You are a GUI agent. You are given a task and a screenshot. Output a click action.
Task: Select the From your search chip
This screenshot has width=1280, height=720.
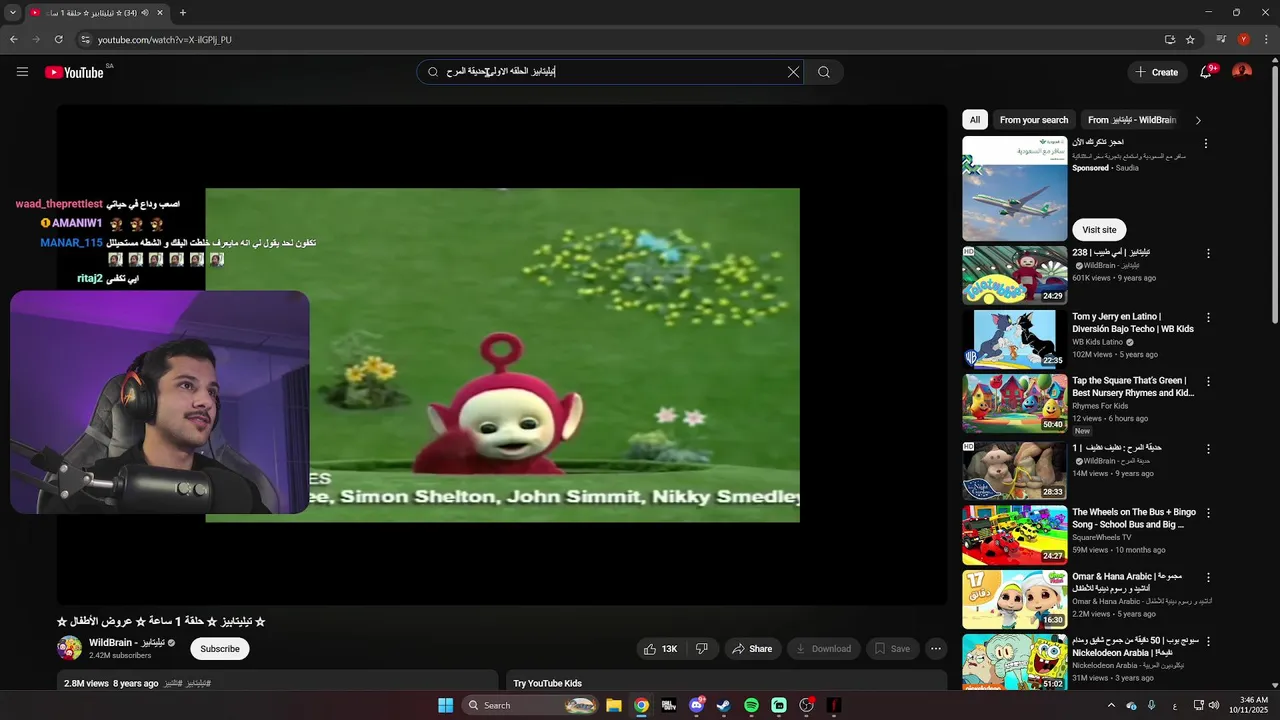[x=1034, y=120]
